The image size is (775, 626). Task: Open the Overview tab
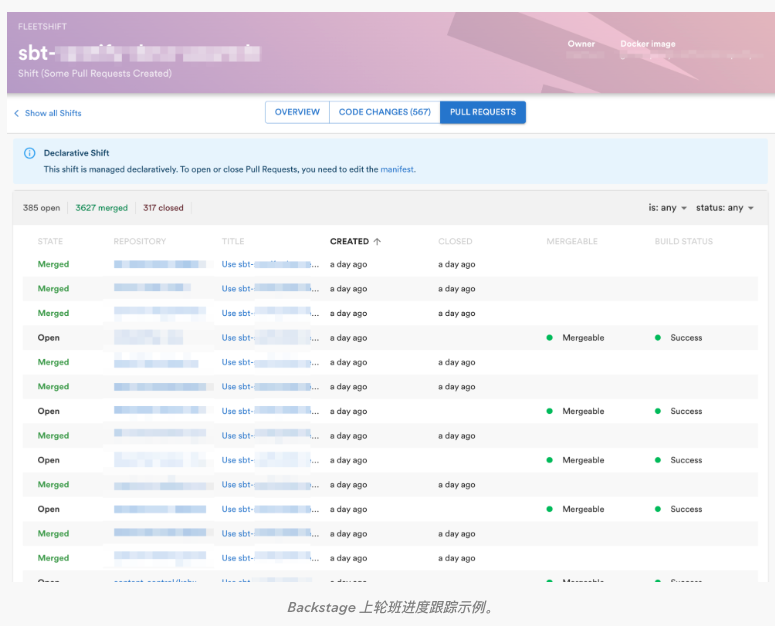click(297, 112)
